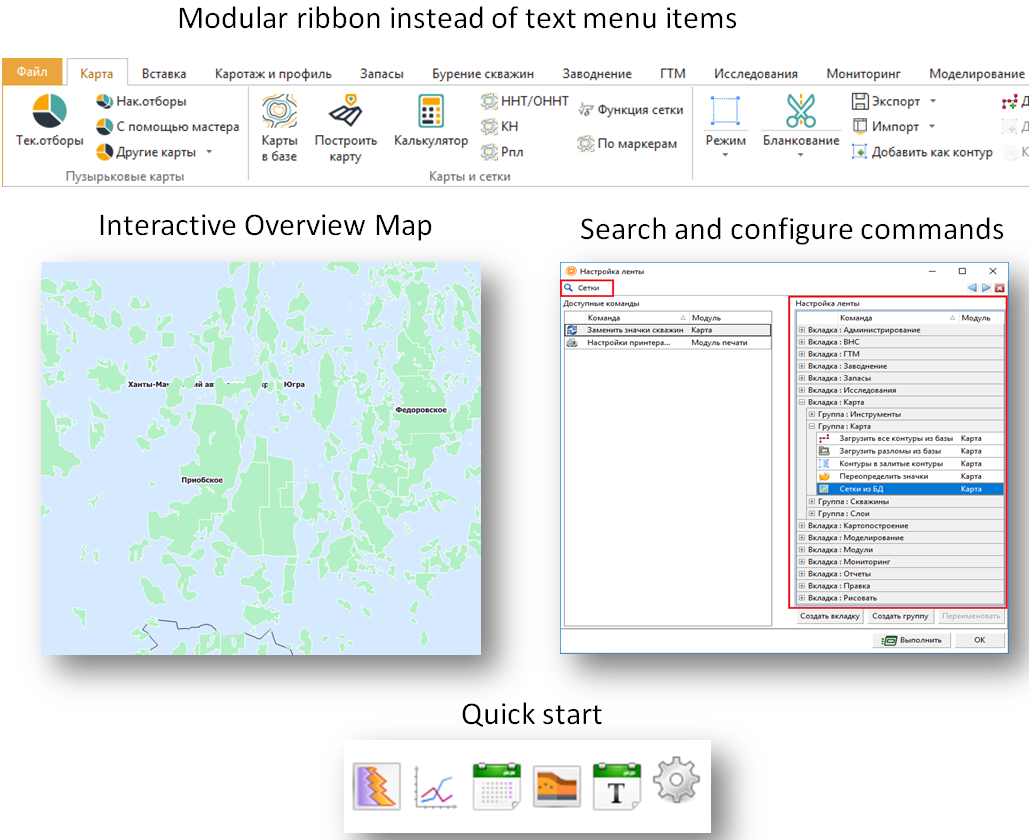This screenshot has height=840, width=1029.
Task: Expand the Экспорт dropdown arrow
Action: [933, 101]
